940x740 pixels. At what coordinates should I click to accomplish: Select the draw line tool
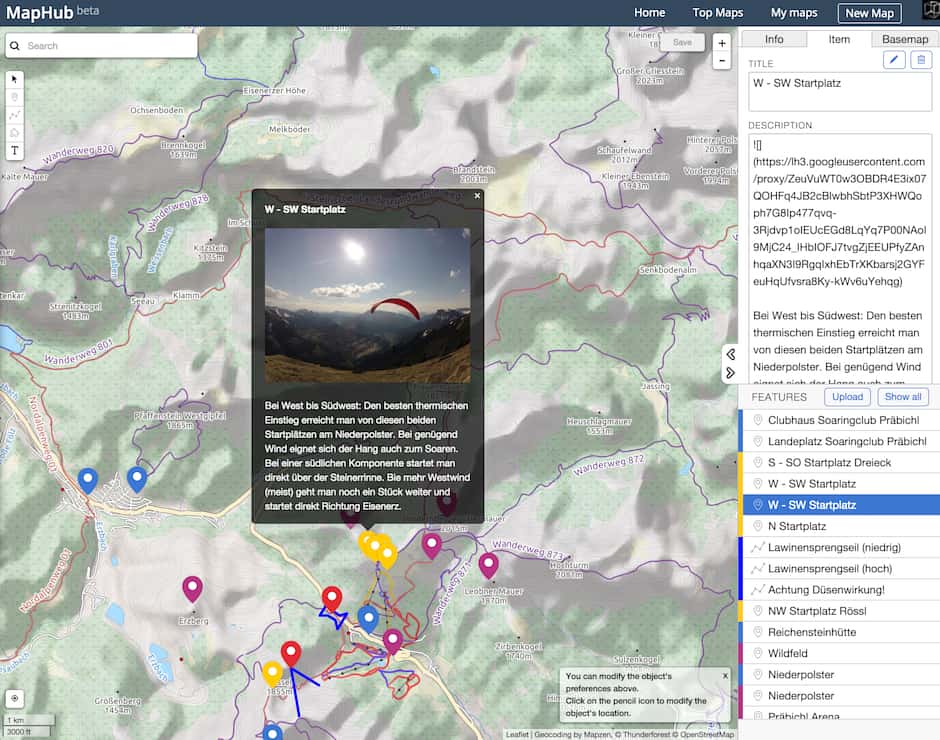(x=15, y=115)
